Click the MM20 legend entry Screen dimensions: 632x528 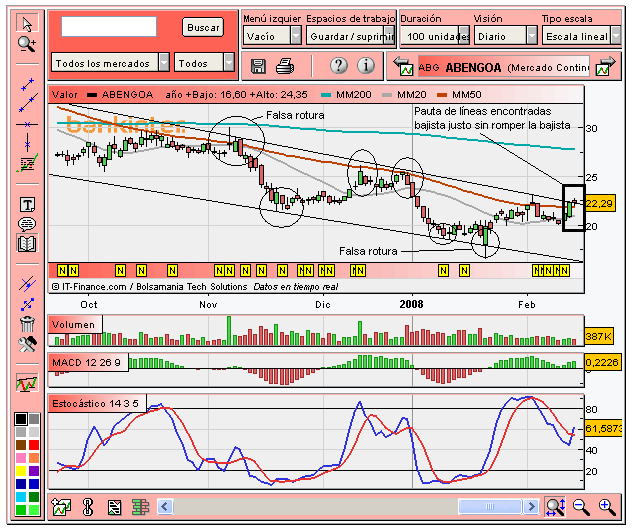click(x=404, y=95)
